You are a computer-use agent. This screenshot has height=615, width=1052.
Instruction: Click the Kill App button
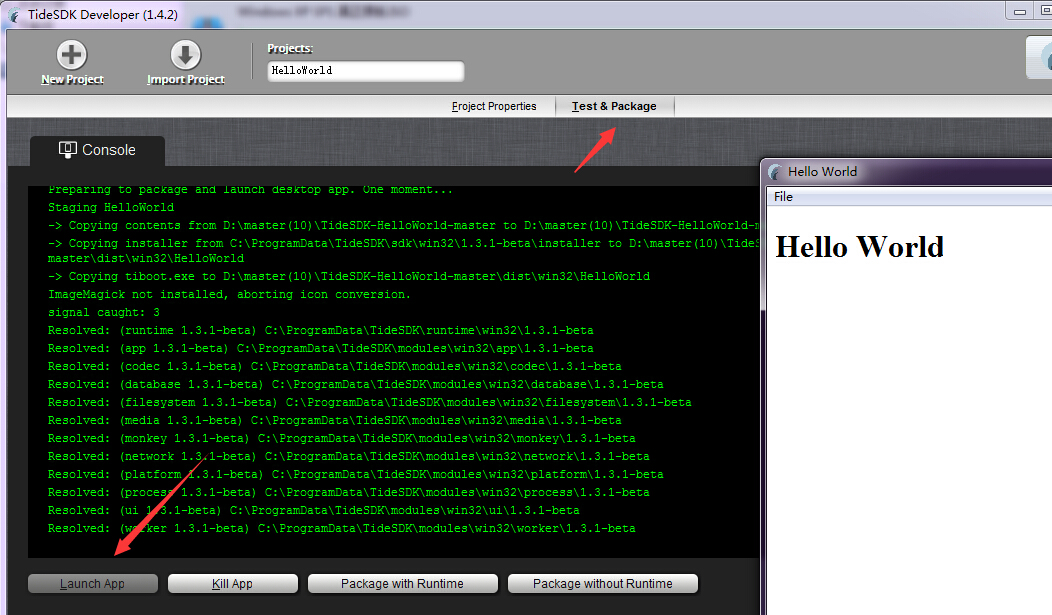tap(232, 583)
